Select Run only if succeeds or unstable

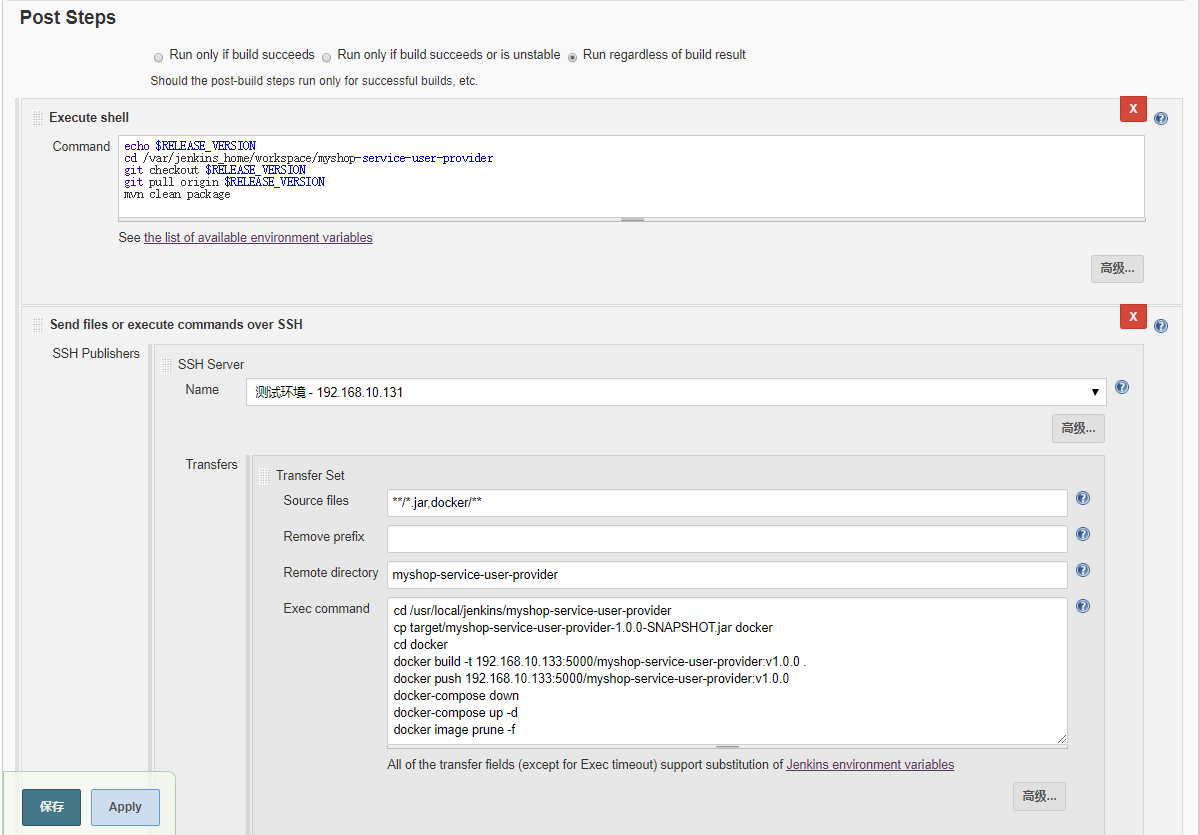(327, 57)
